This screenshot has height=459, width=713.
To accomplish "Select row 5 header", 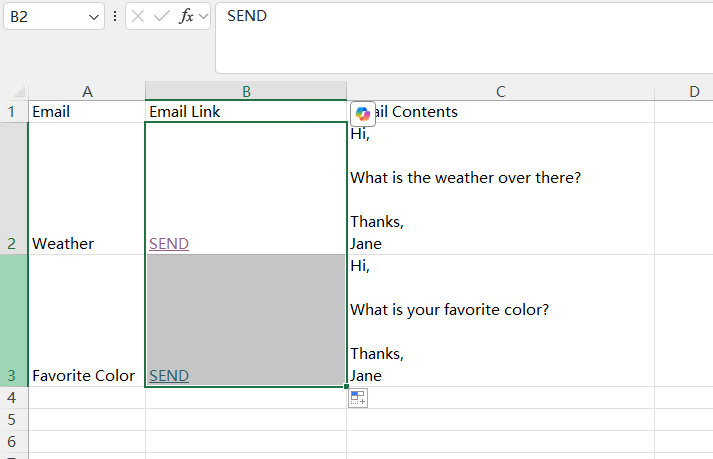I will 14,419.
